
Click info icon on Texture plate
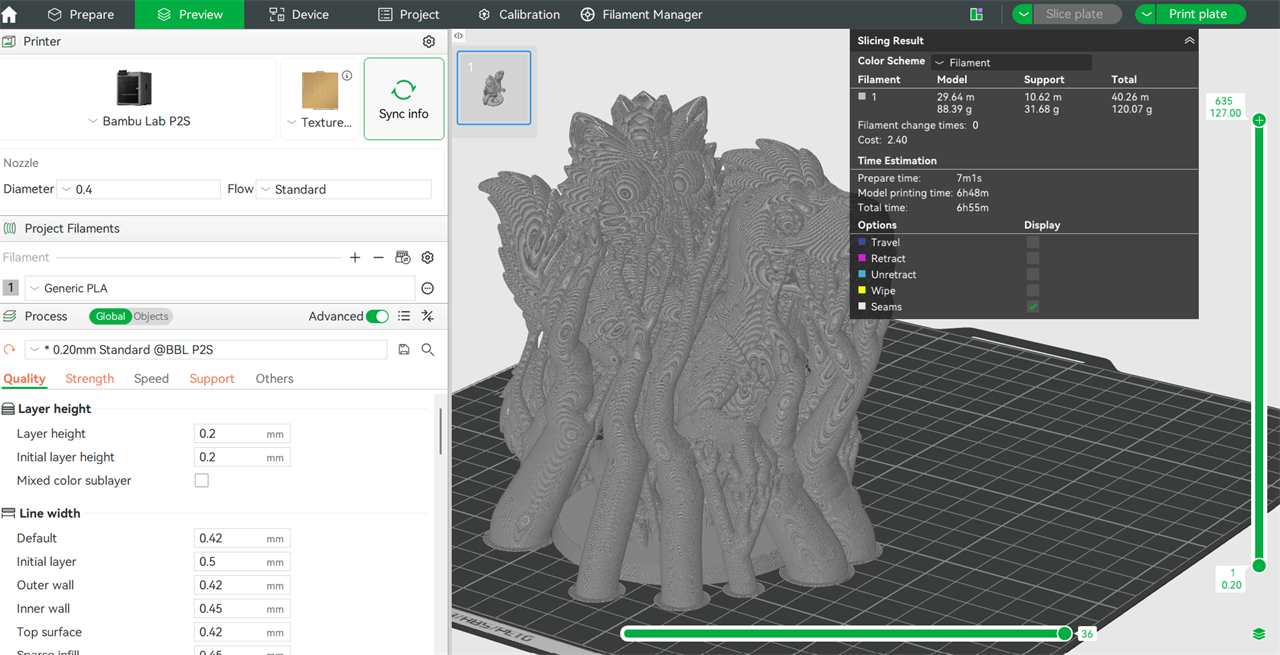[x=347, y=76]
